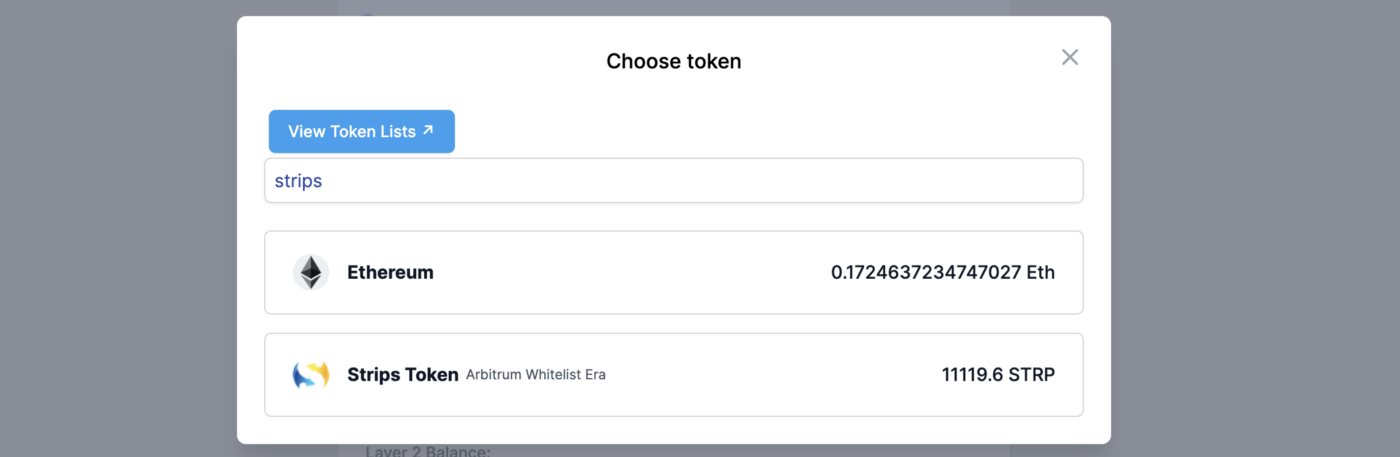This screenshot has height=457, width=1400.
Task: Click the Arbitrum Whitelist Era label
Action: tap(536, 375)
